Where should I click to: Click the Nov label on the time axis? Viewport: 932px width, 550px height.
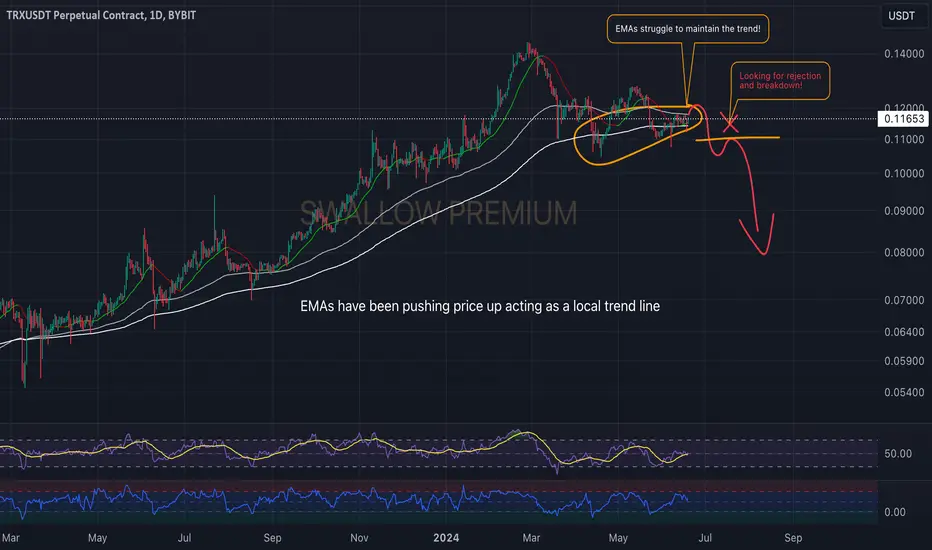pyautogui.click(x=359, y=538)
